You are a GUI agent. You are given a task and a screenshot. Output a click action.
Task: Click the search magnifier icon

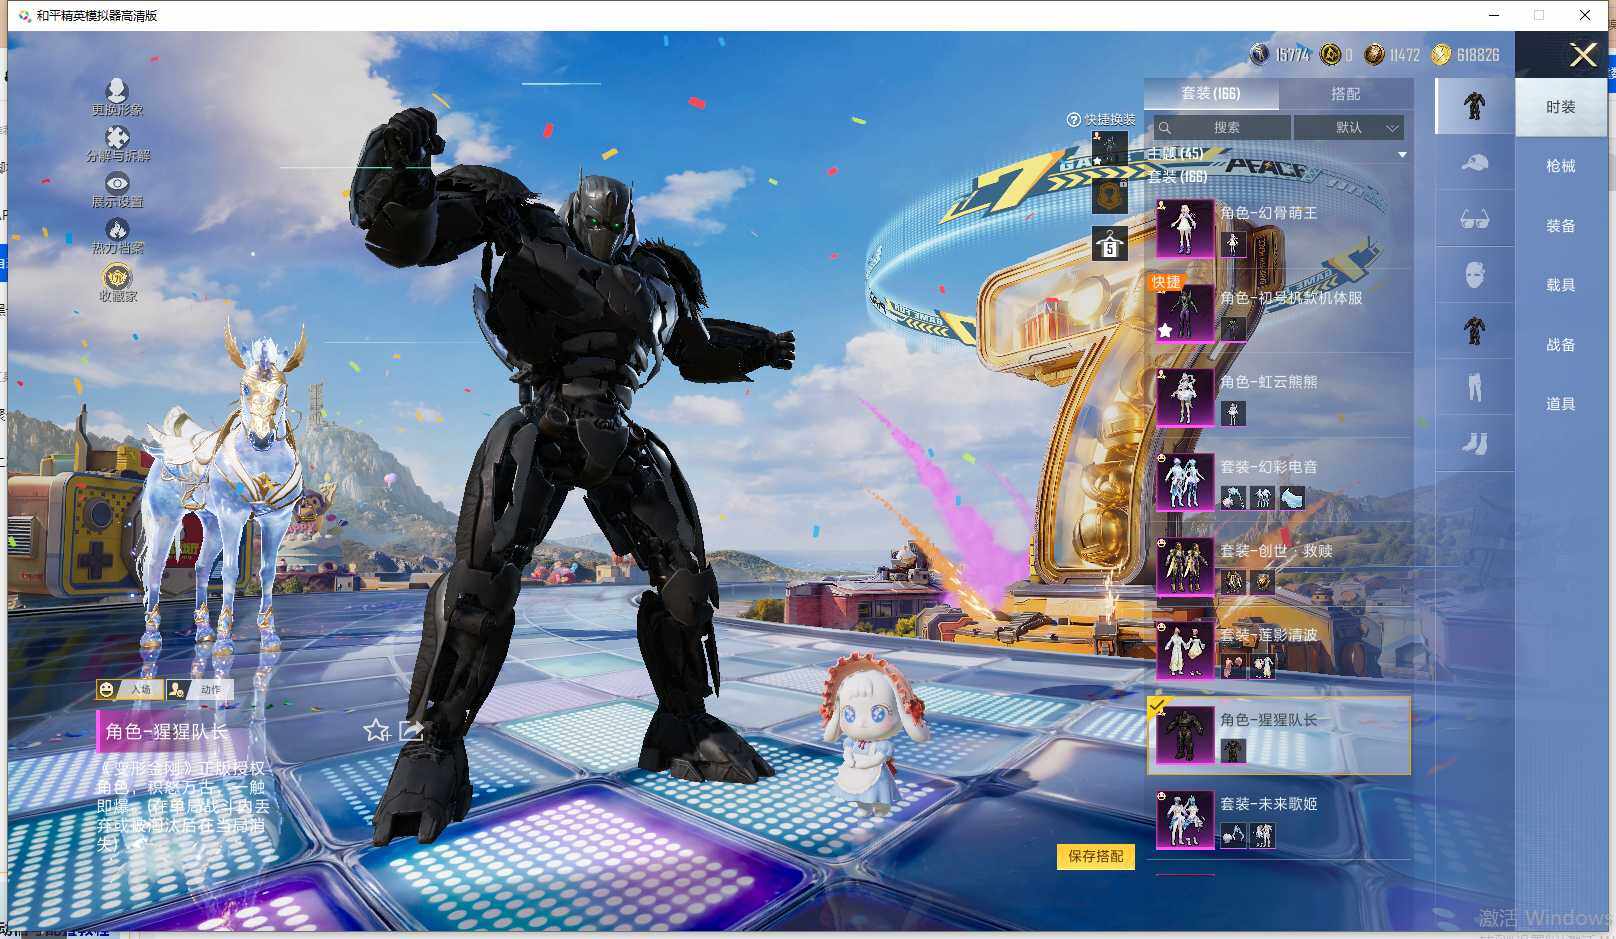[1165, 128]
